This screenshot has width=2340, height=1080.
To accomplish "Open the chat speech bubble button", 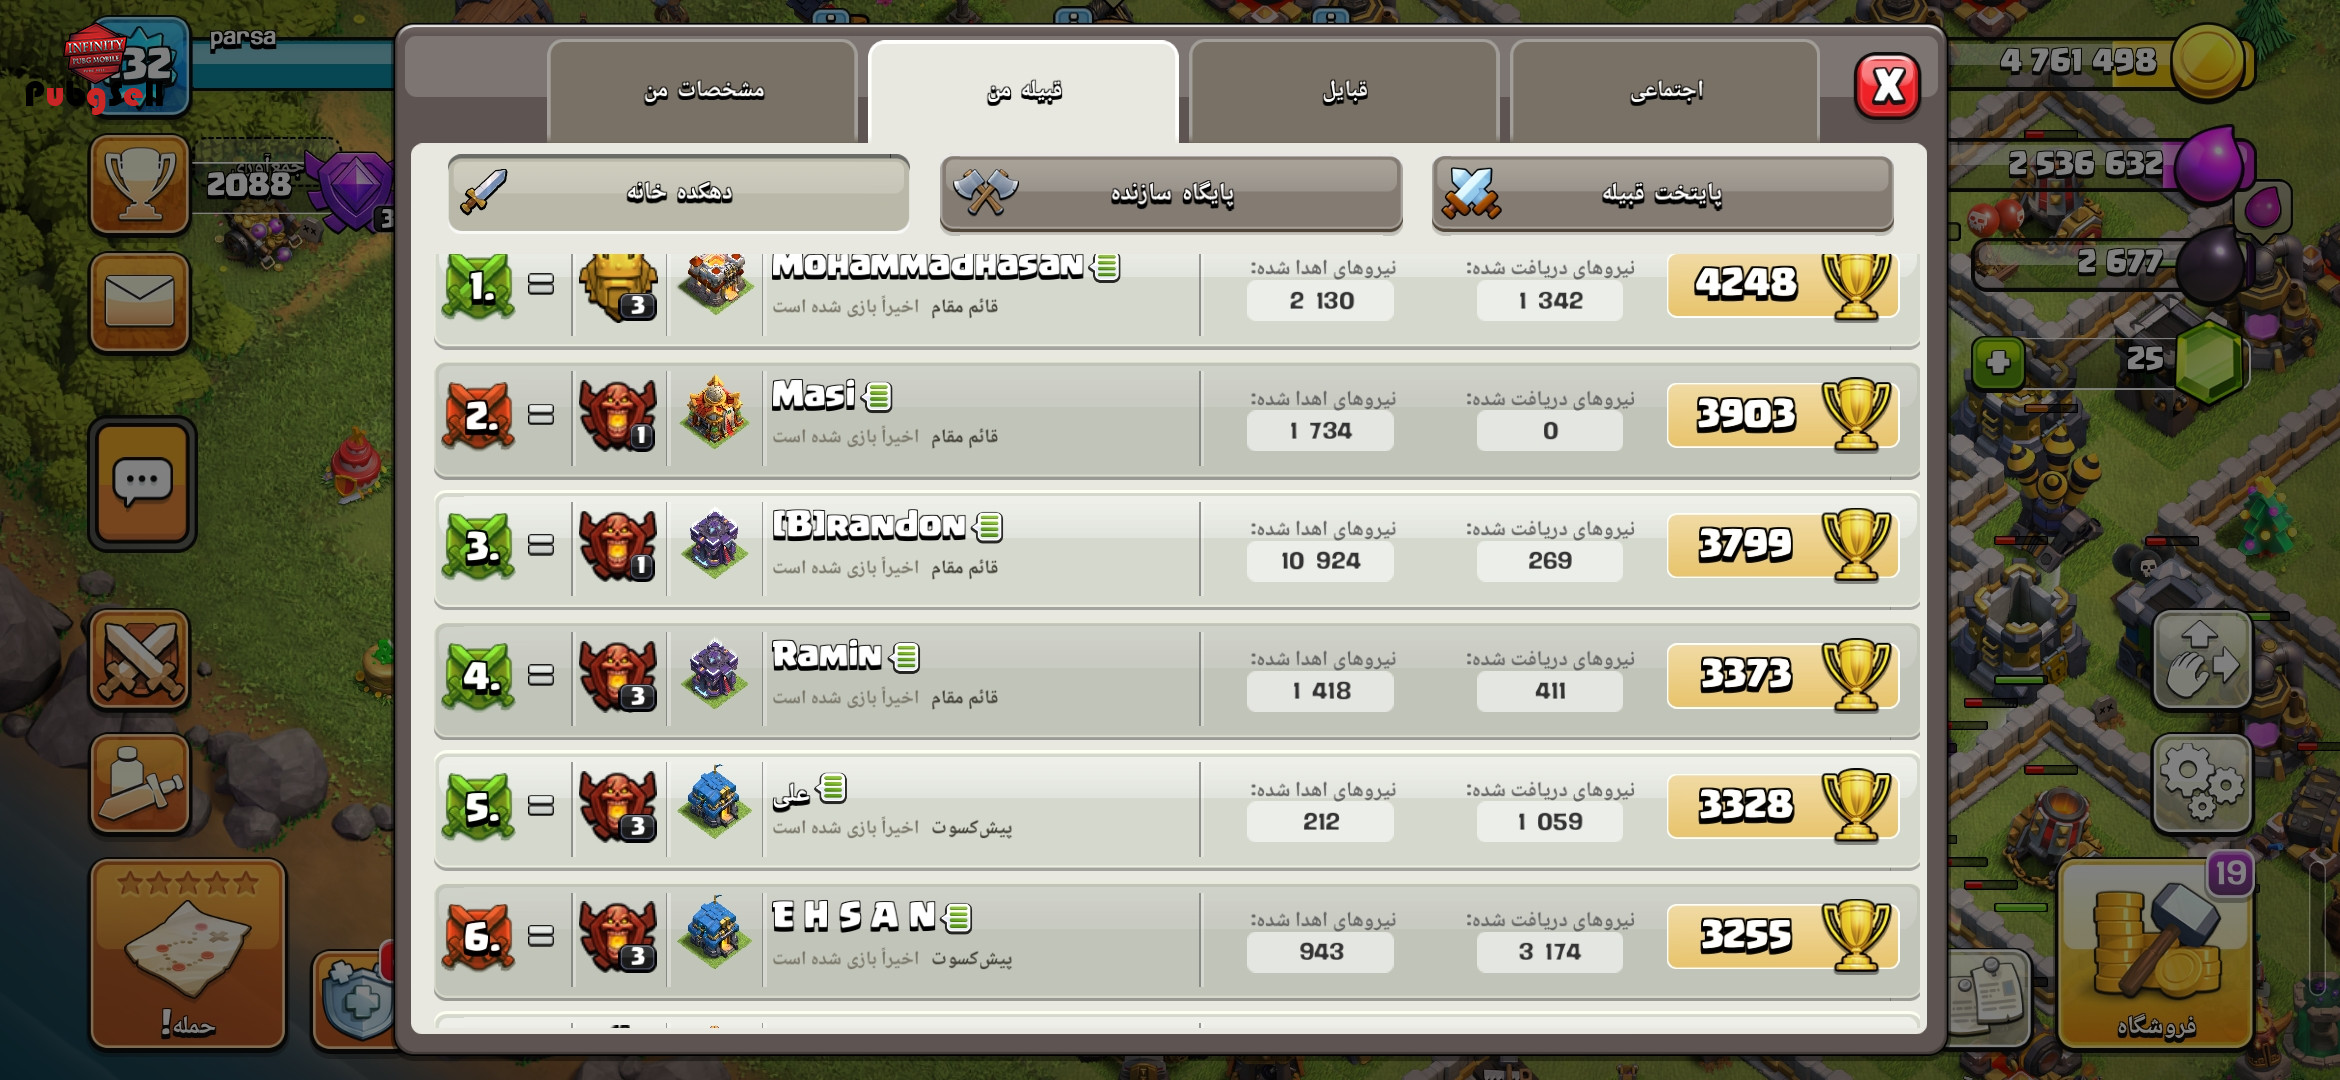I will (142, 484).
